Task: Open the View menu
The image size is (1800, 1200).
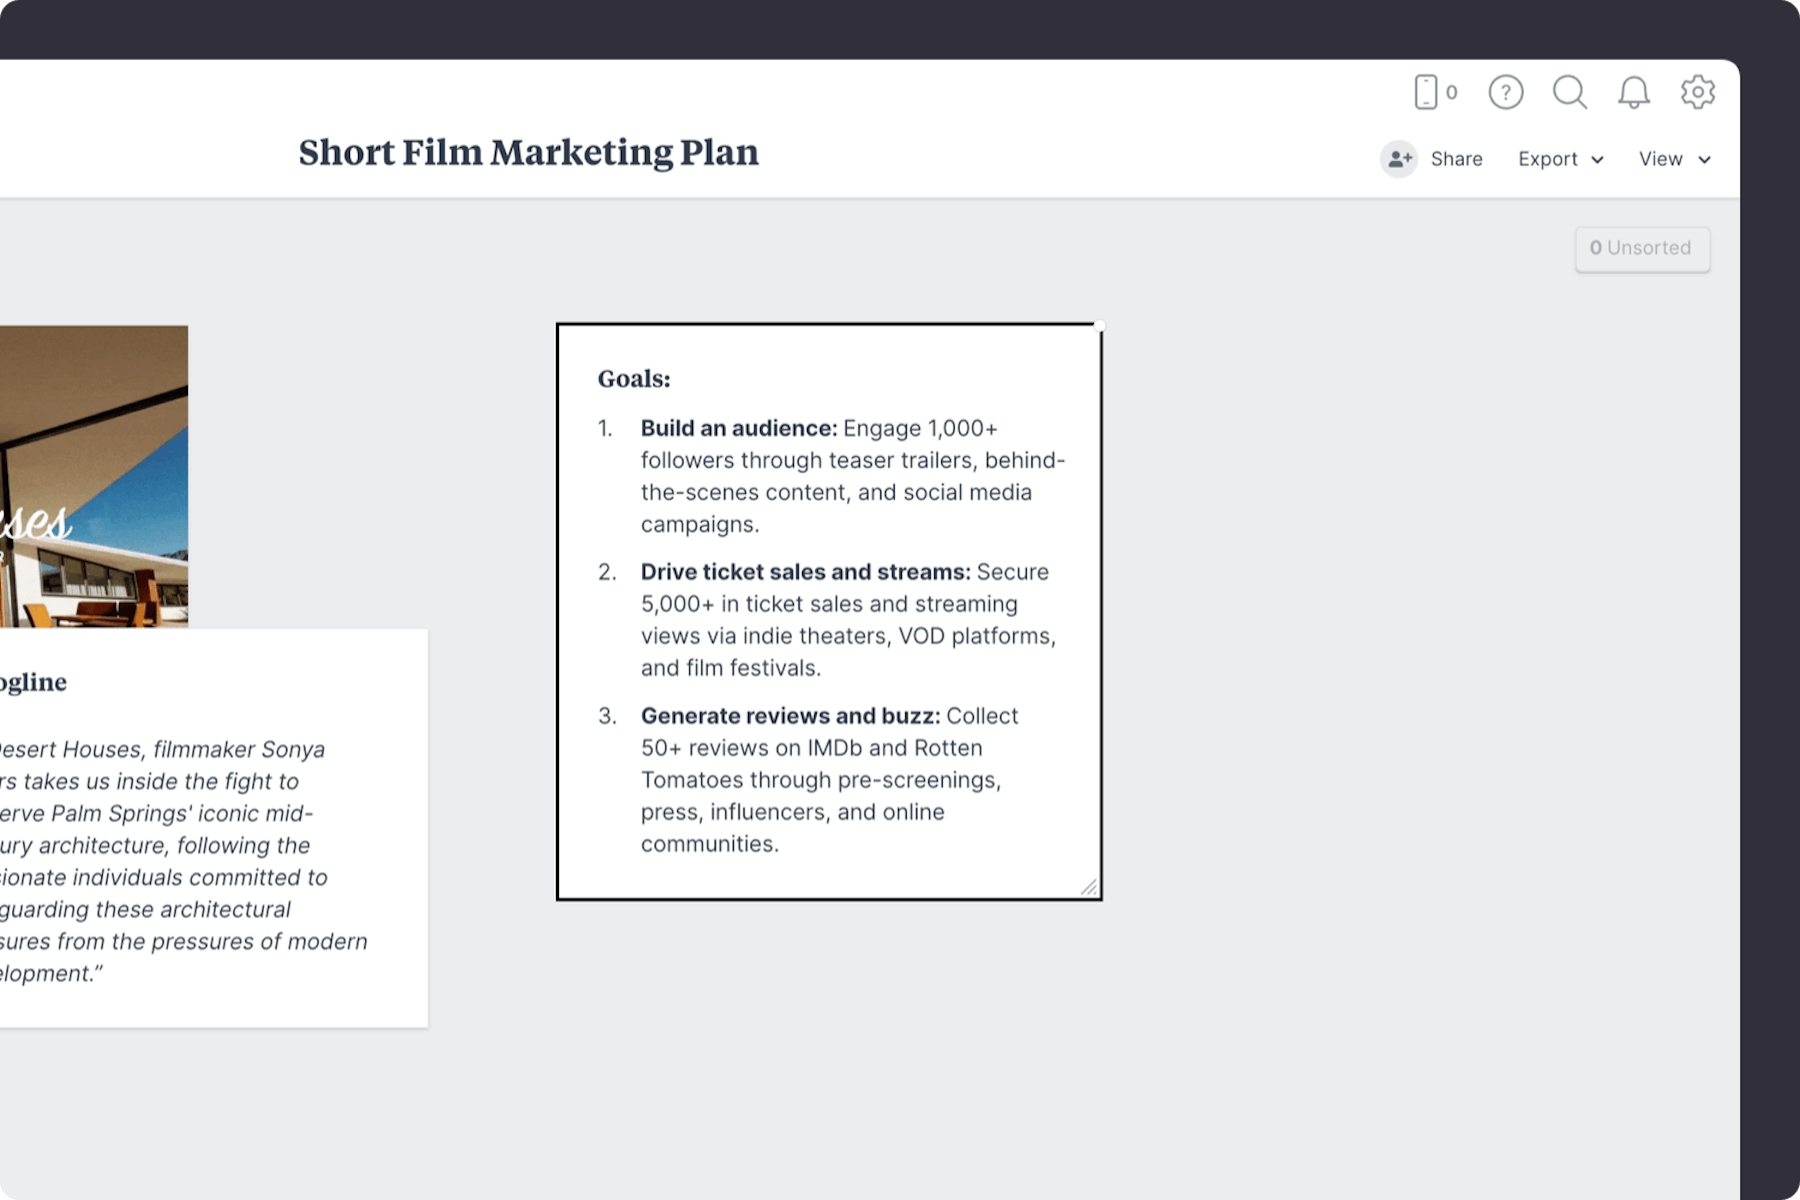Action: (x=1660, y=159)
